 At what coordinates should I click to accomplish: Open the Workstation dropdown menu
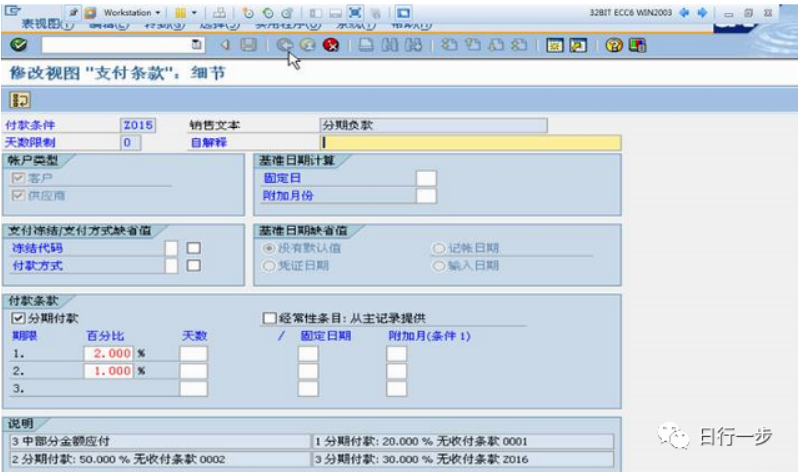tap(132, 13)
